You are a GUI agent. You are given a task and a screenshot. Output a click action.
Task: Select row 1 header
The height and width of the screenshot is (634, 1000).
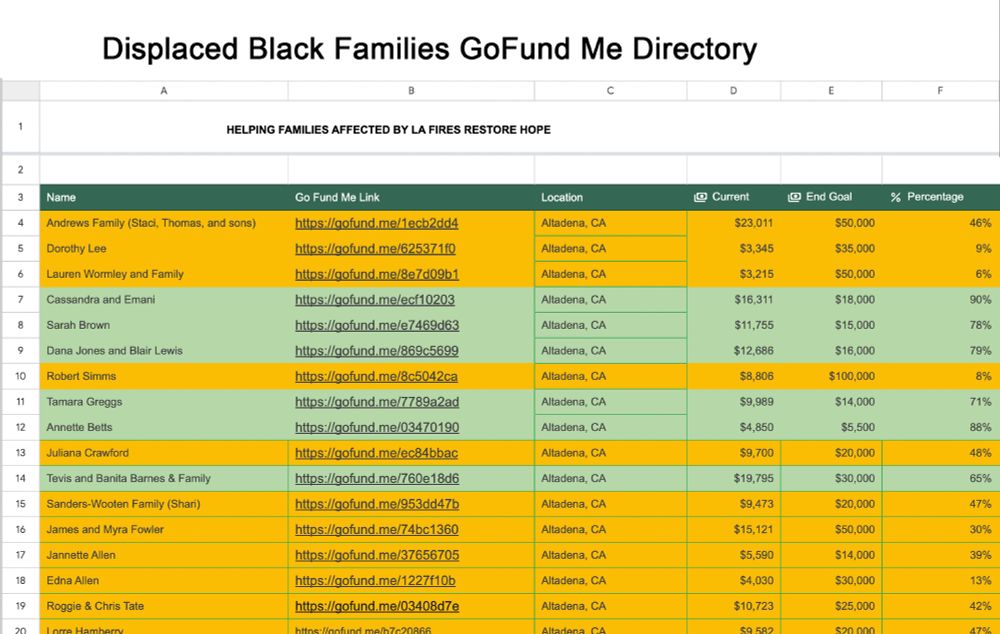20,126
